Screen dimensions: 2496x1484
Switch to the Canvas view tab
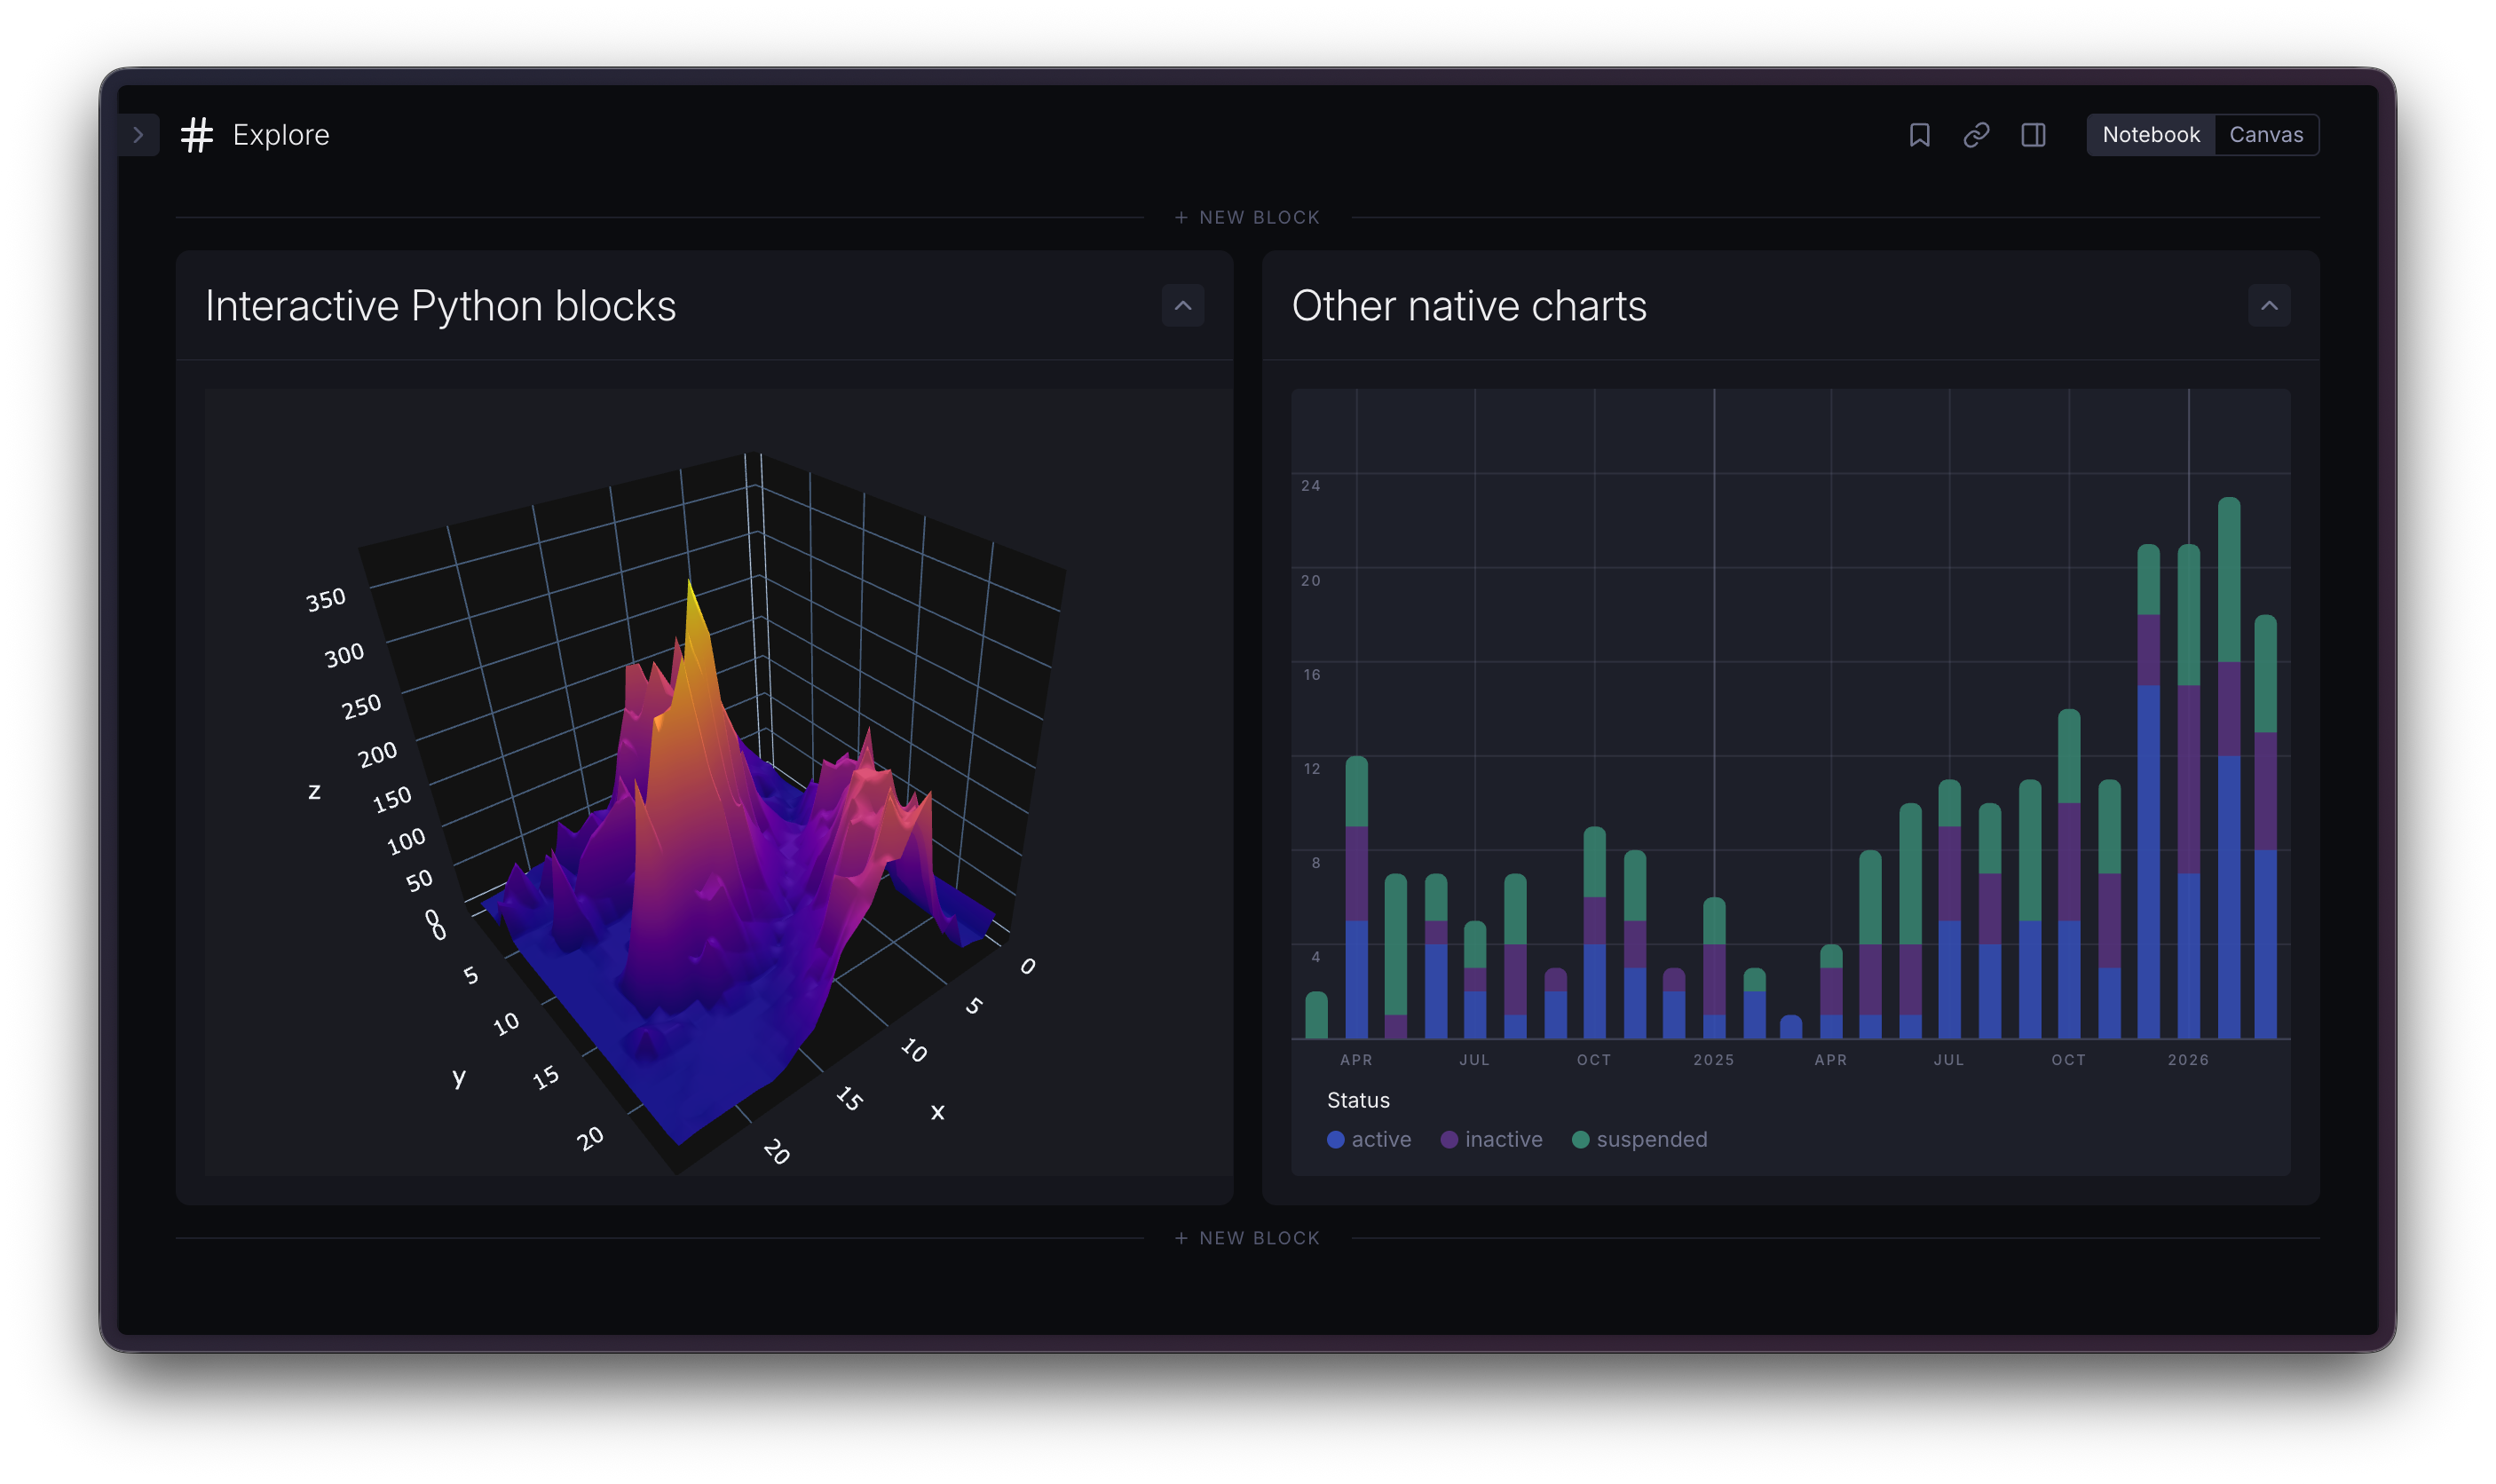(2266, 135)
